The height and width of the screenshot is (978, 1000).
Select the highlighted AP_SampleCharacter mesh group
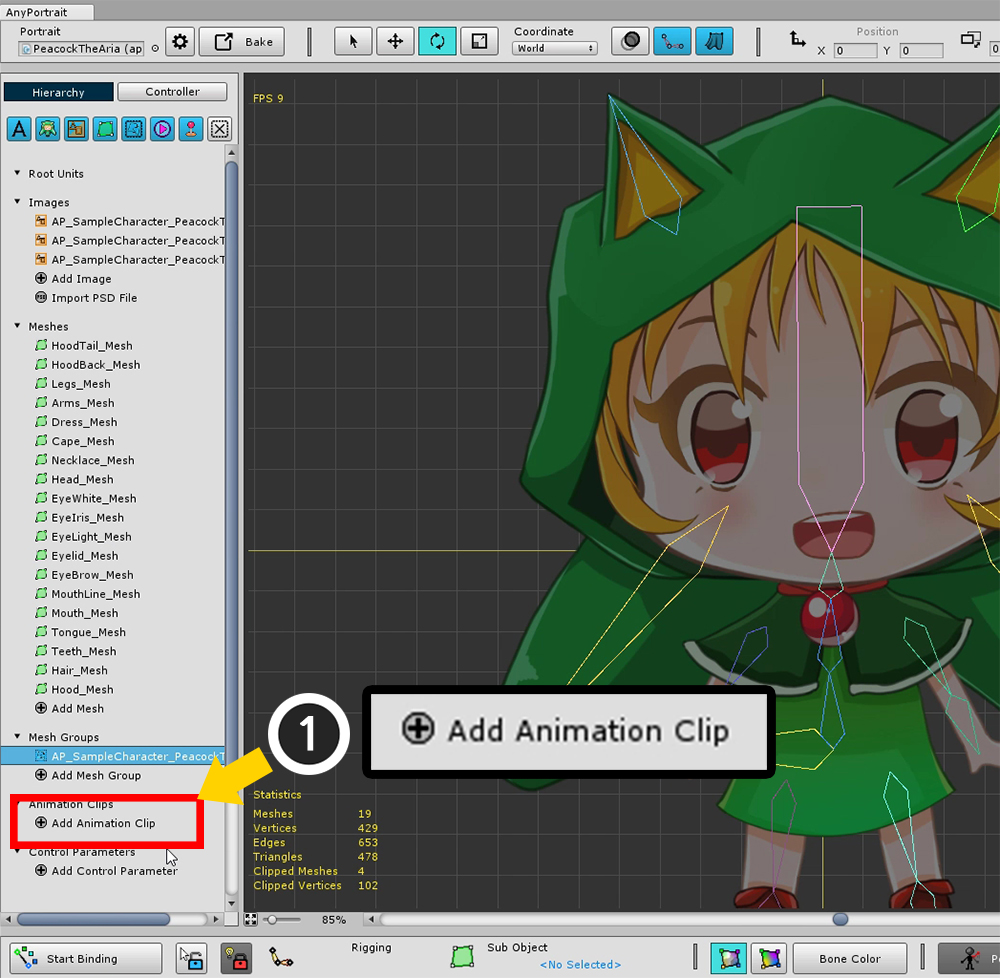113,756
